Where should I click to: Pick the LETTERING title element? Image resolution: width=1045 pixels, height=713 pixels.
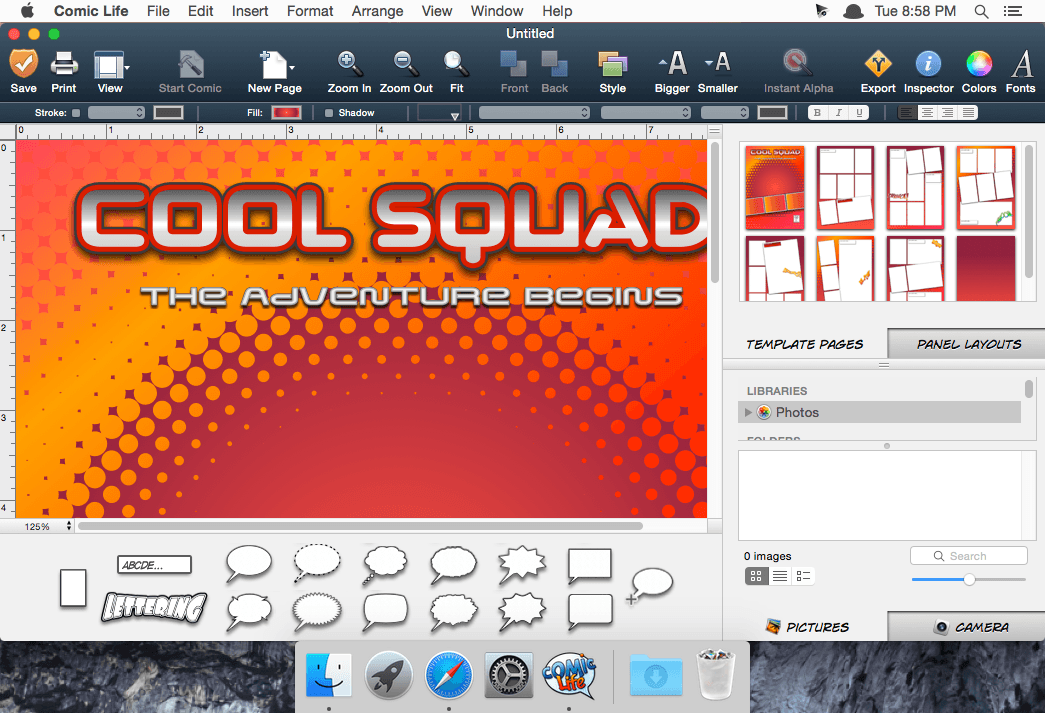coord(154,606)
